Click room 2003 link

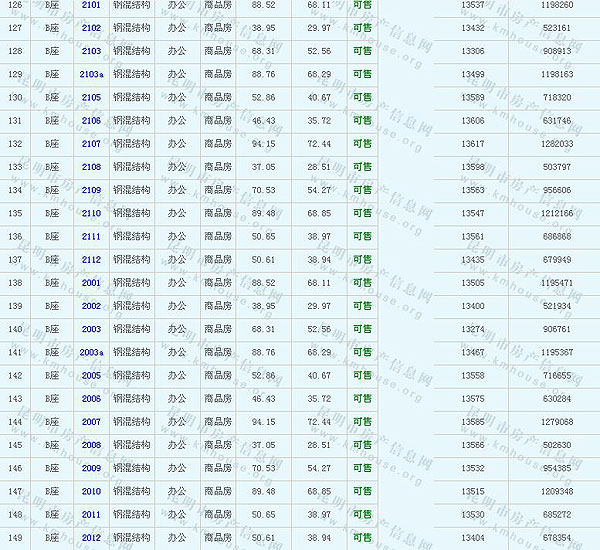[91, 329]
